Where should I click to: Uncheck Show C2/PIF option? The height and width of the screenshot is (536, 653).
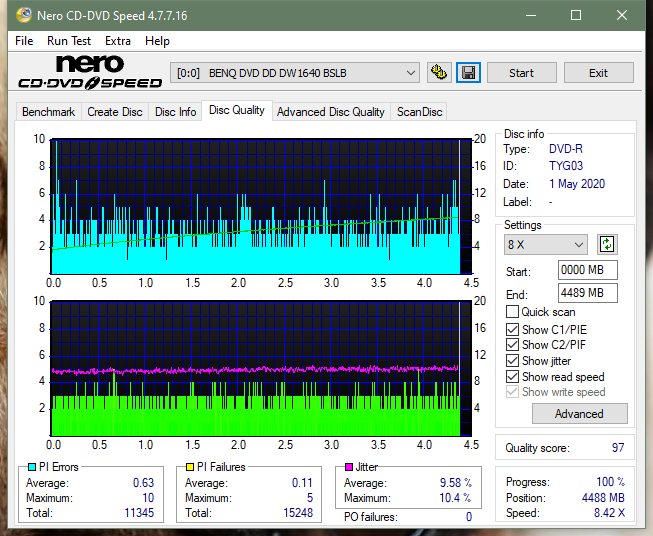click(x=512, y=344)
